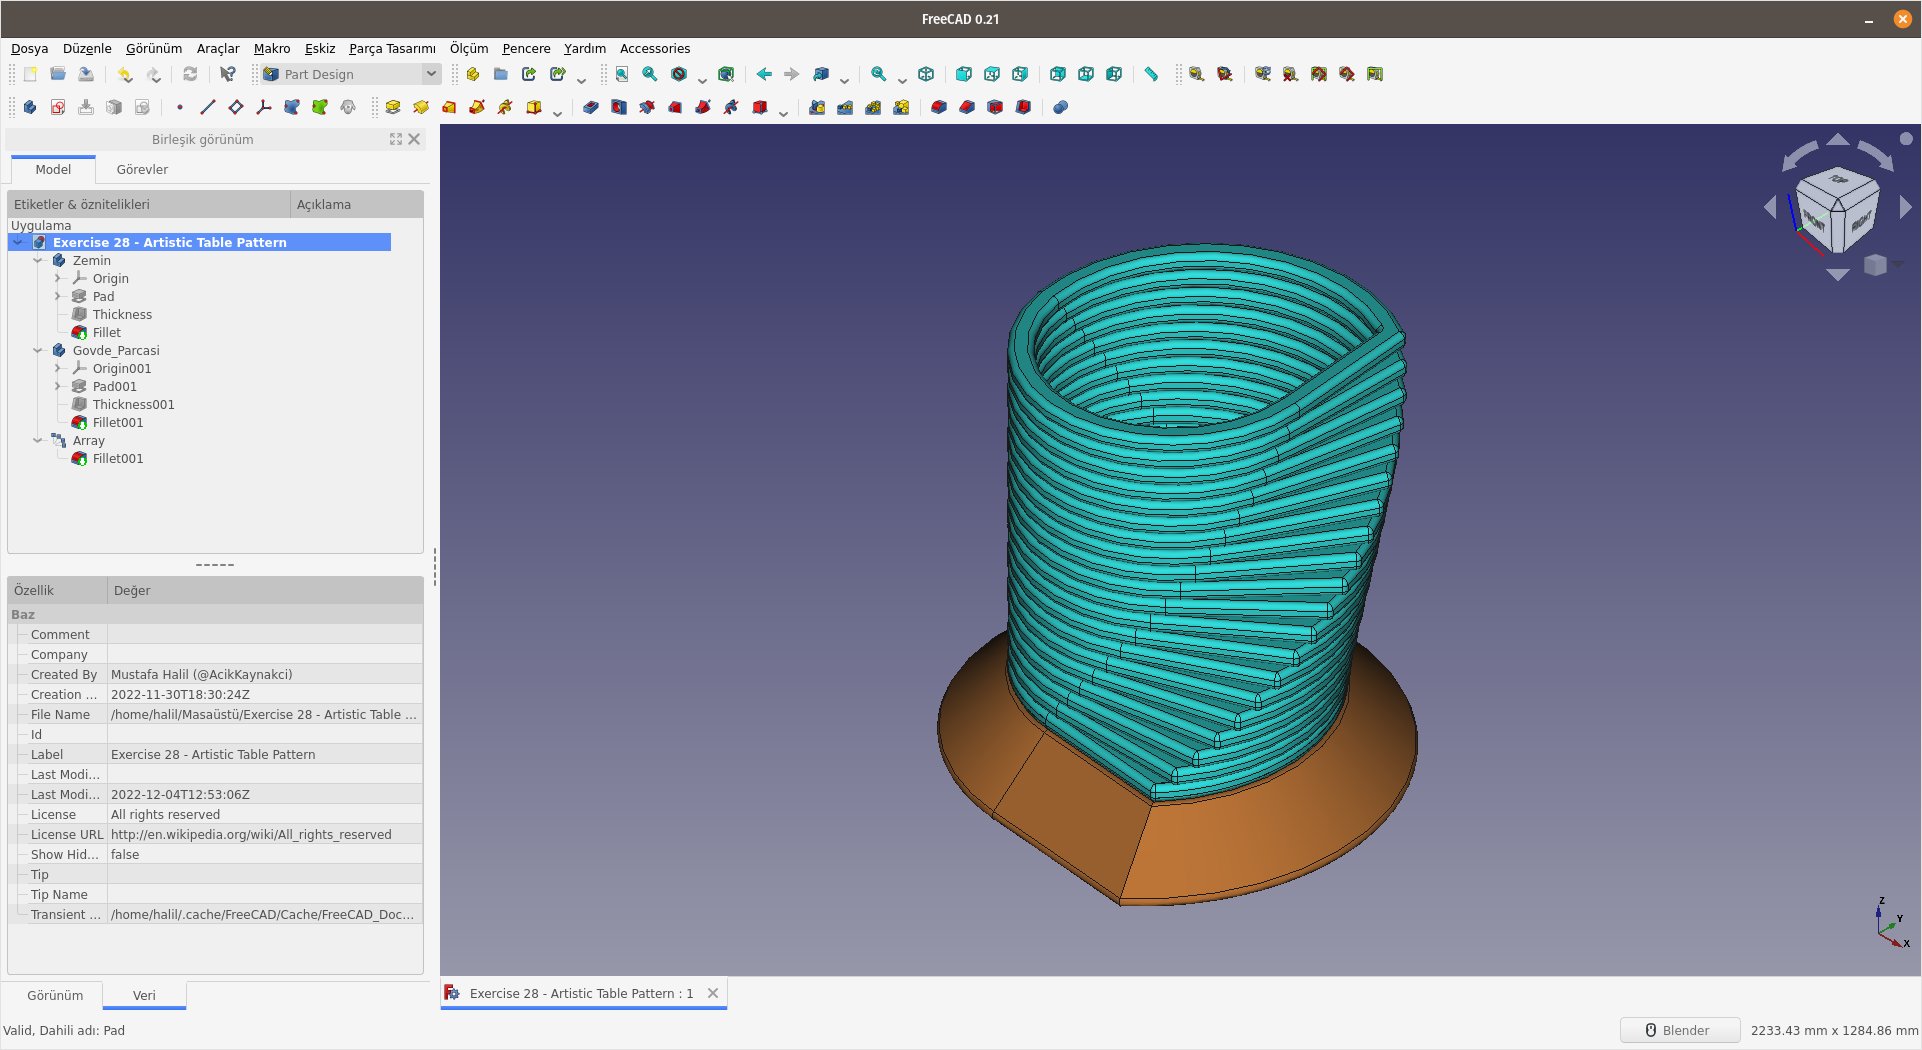Viewport: 1922px width, 1050px height.
Task: Close the Birleşik görünüm panel
Action: pos(414,139)
